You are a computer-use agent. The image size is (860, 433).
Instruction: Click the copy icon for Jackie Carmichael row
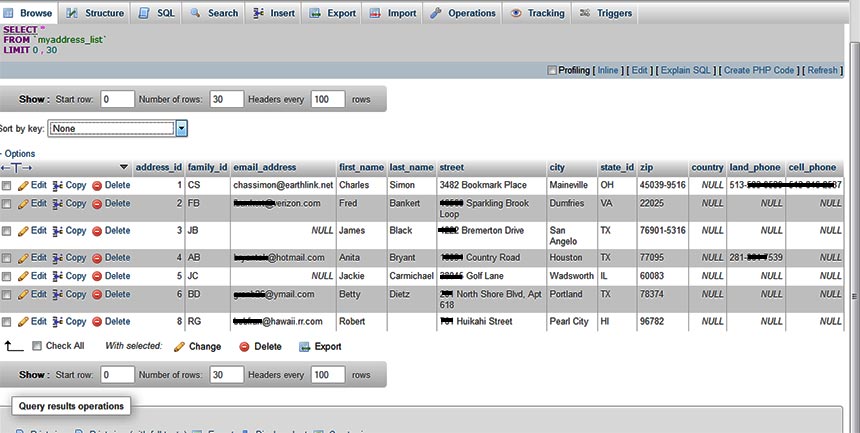[x=58, y=277]
